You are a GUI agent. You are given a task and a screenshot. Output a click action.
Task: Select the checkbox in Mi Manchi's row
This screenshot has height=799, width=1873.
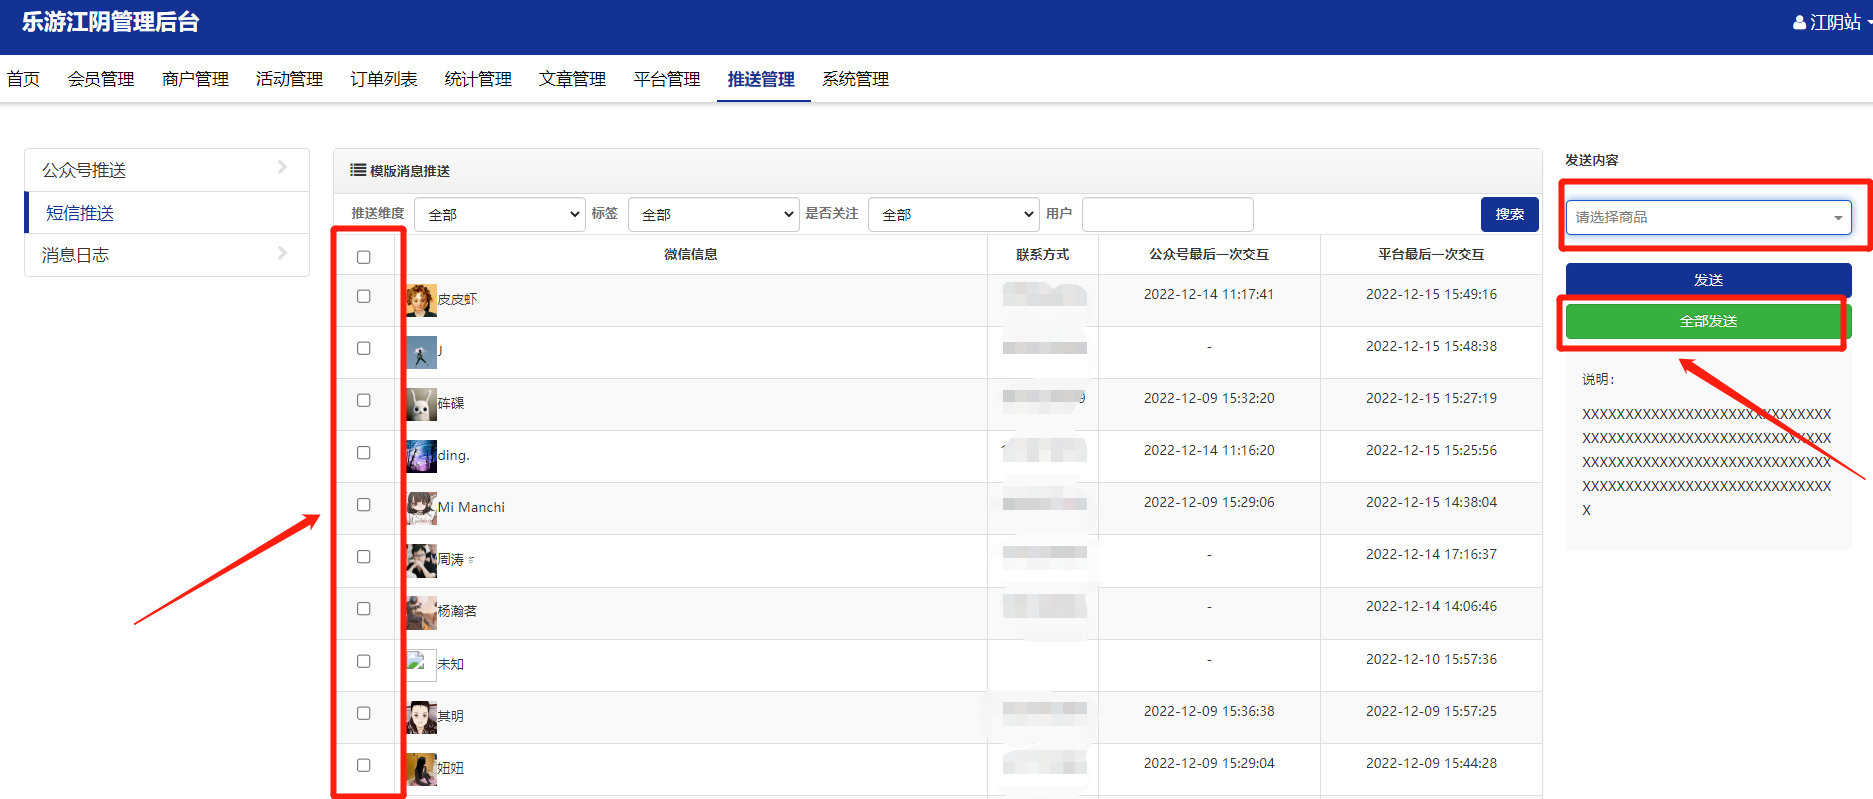point(364,505)
